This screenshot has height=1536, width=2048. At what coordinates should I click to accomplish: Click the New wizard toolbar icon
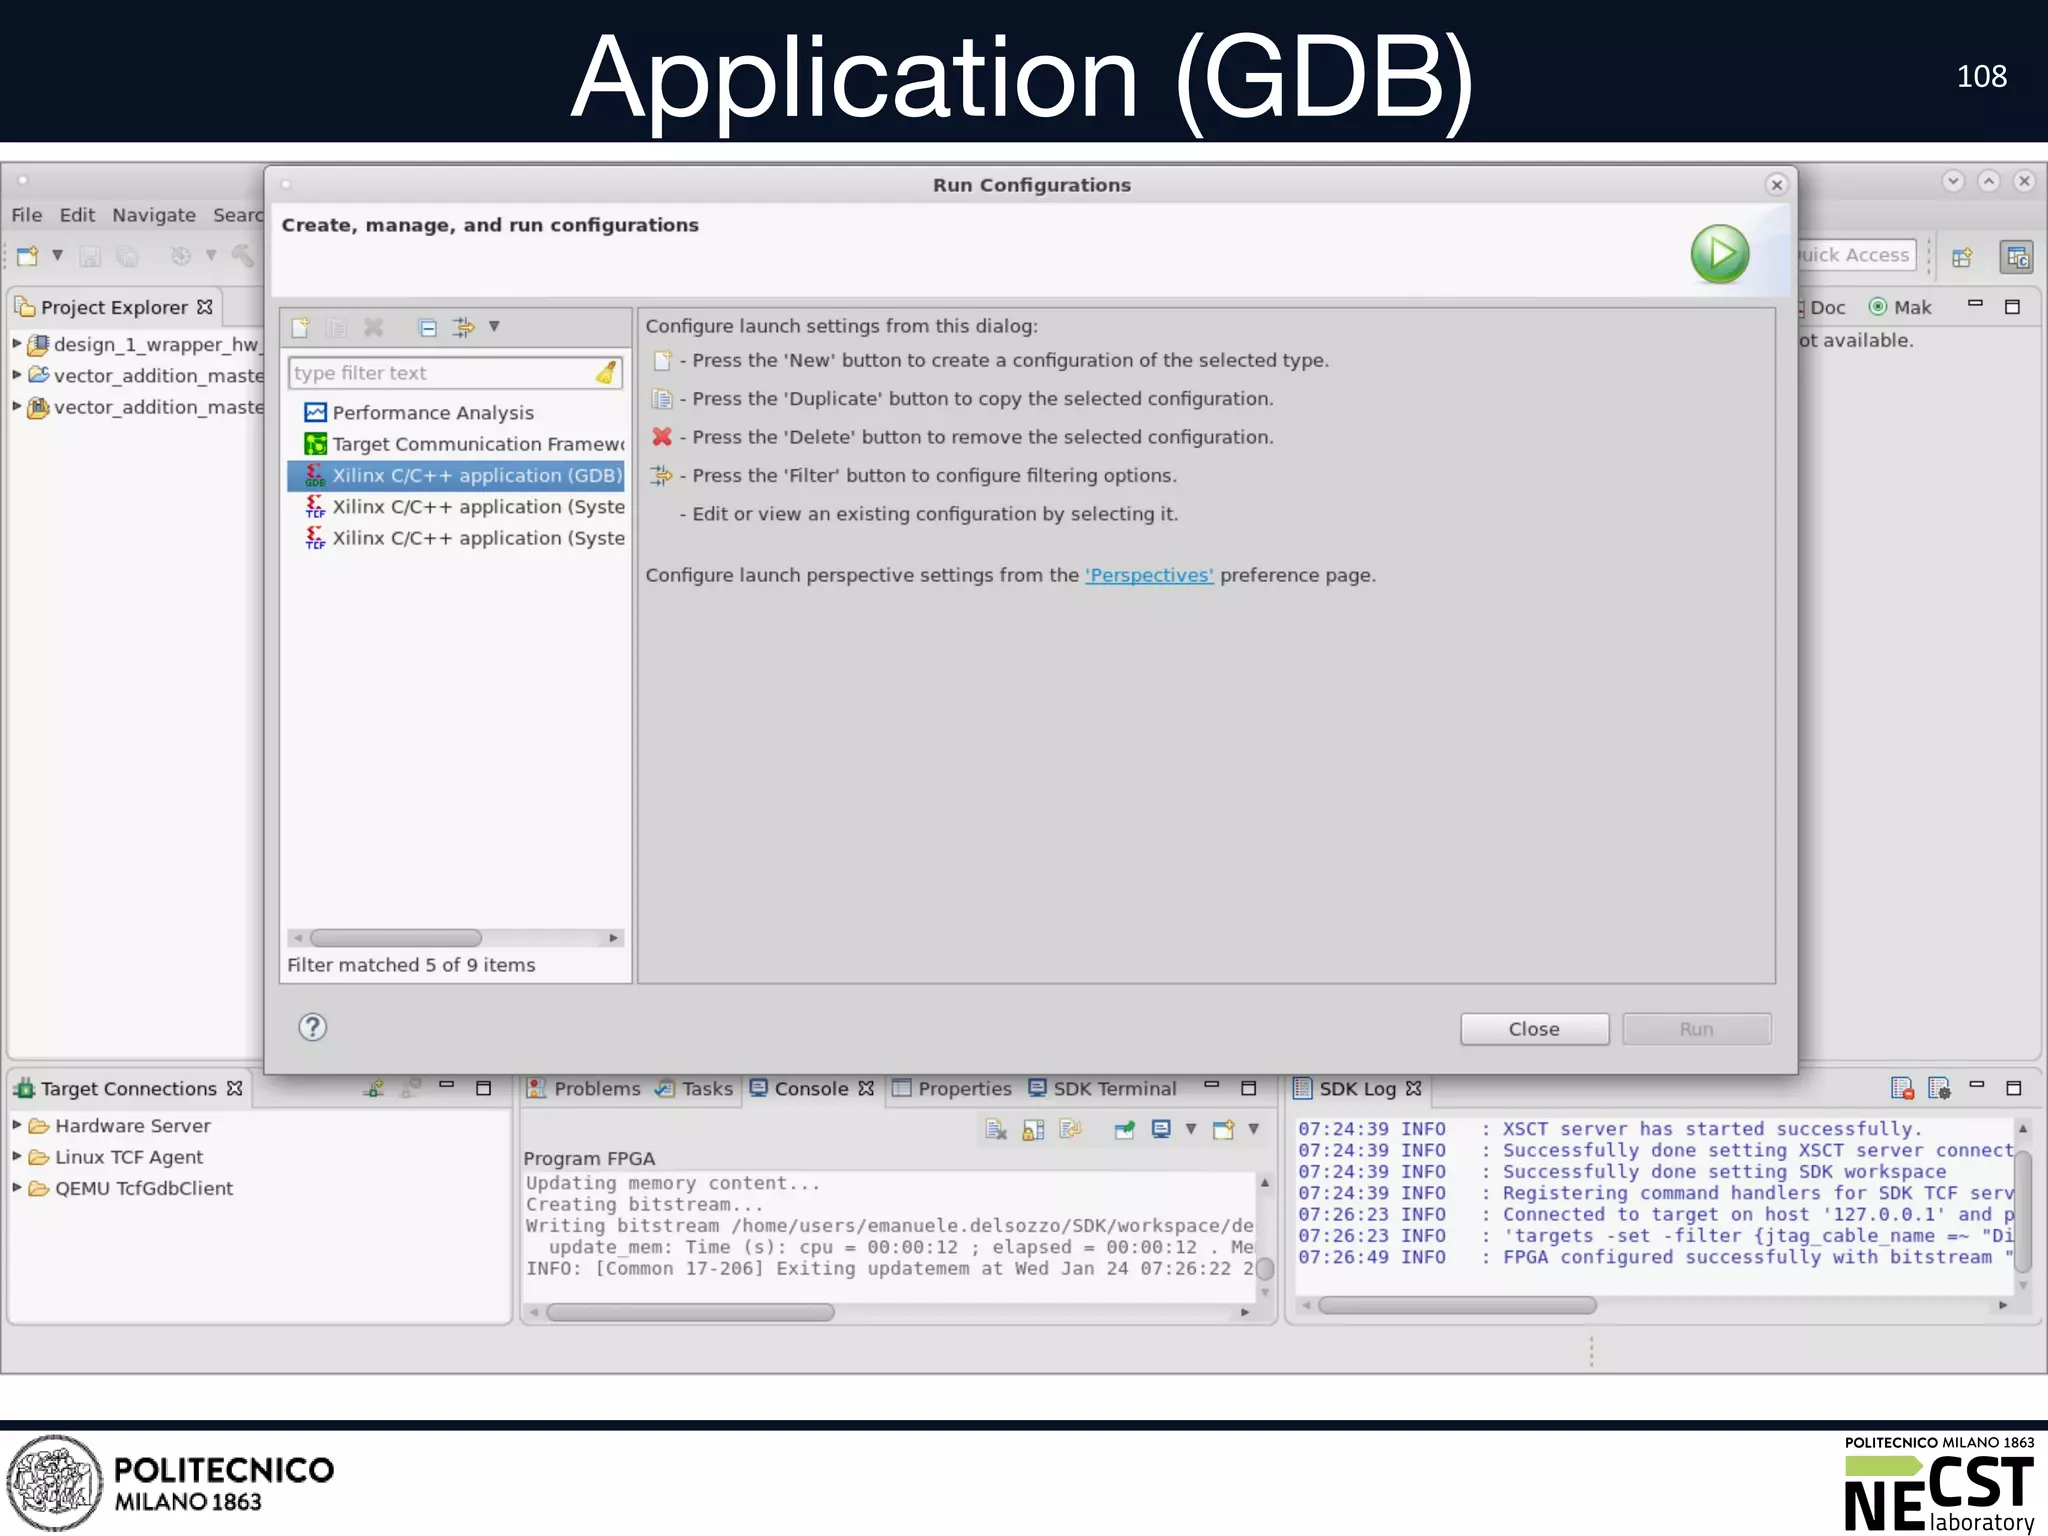(28, 256)
